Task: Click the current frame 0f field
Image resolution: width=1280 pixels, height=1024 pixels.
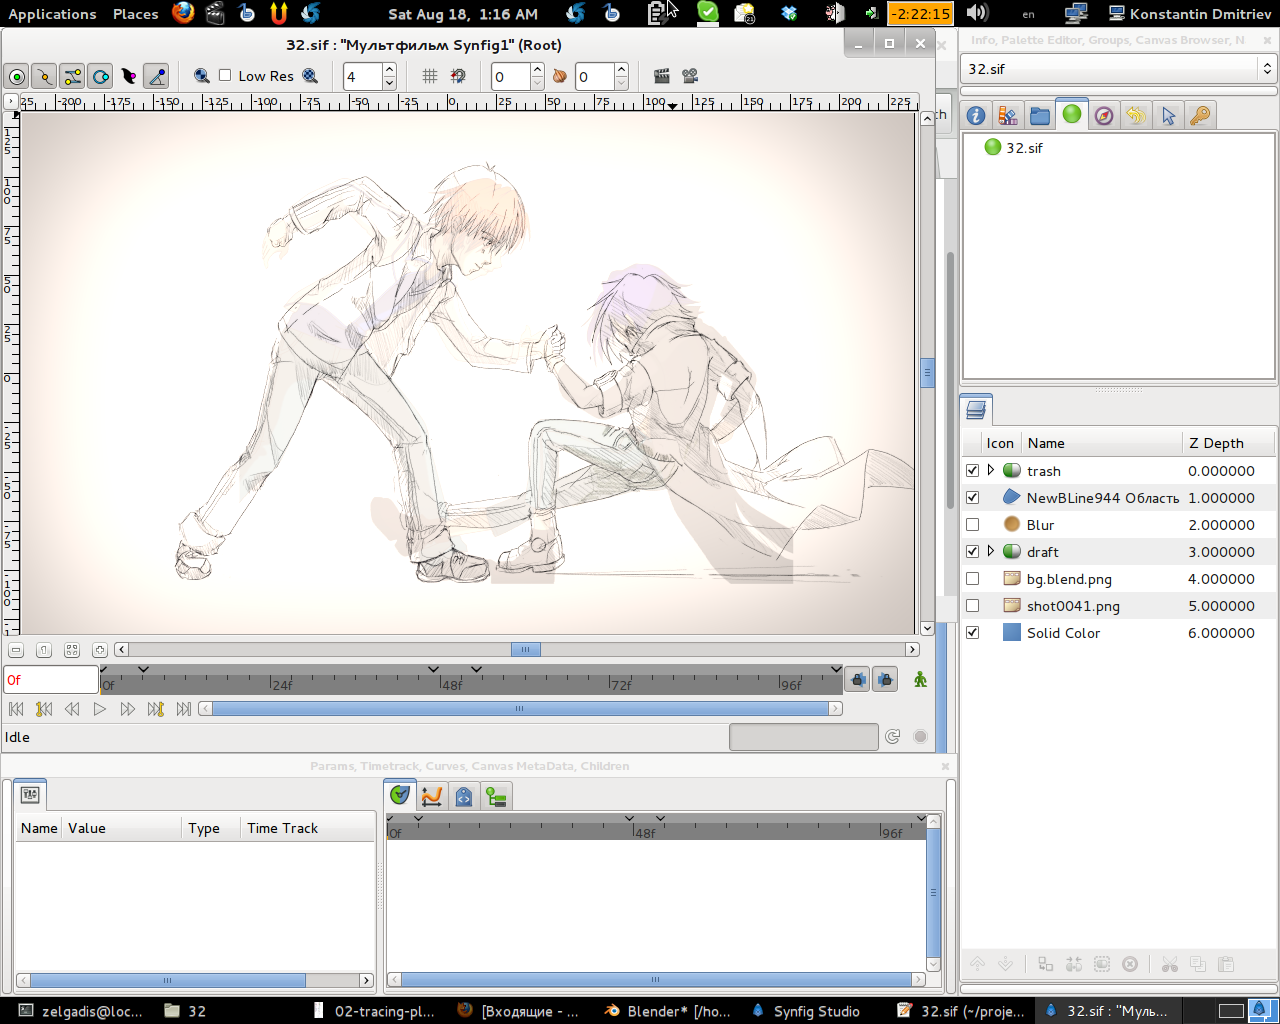Action: [x=51, y=680]
